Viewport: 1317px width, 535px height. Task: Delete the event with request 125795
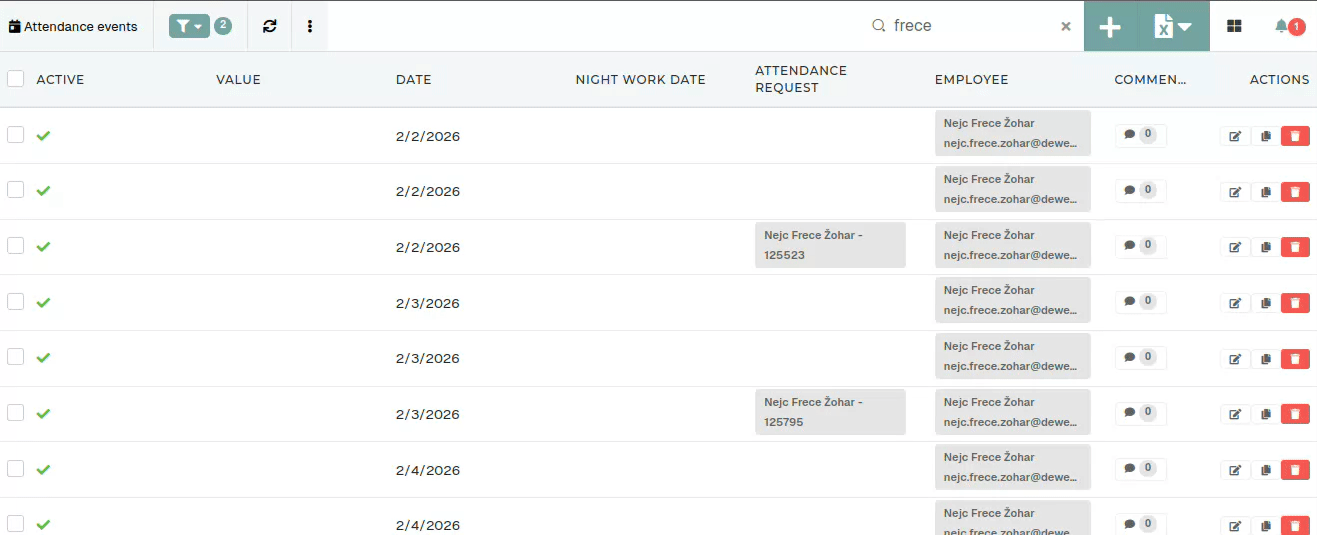(1295, 414)
